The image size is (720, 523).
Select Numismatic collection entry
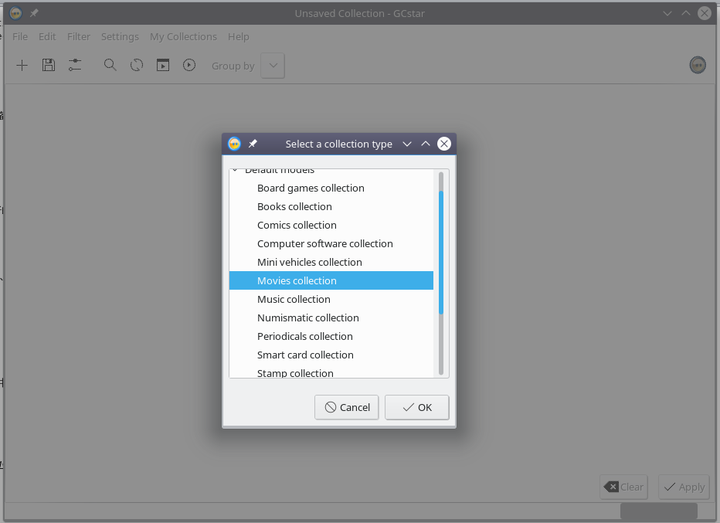pos(307,318)
